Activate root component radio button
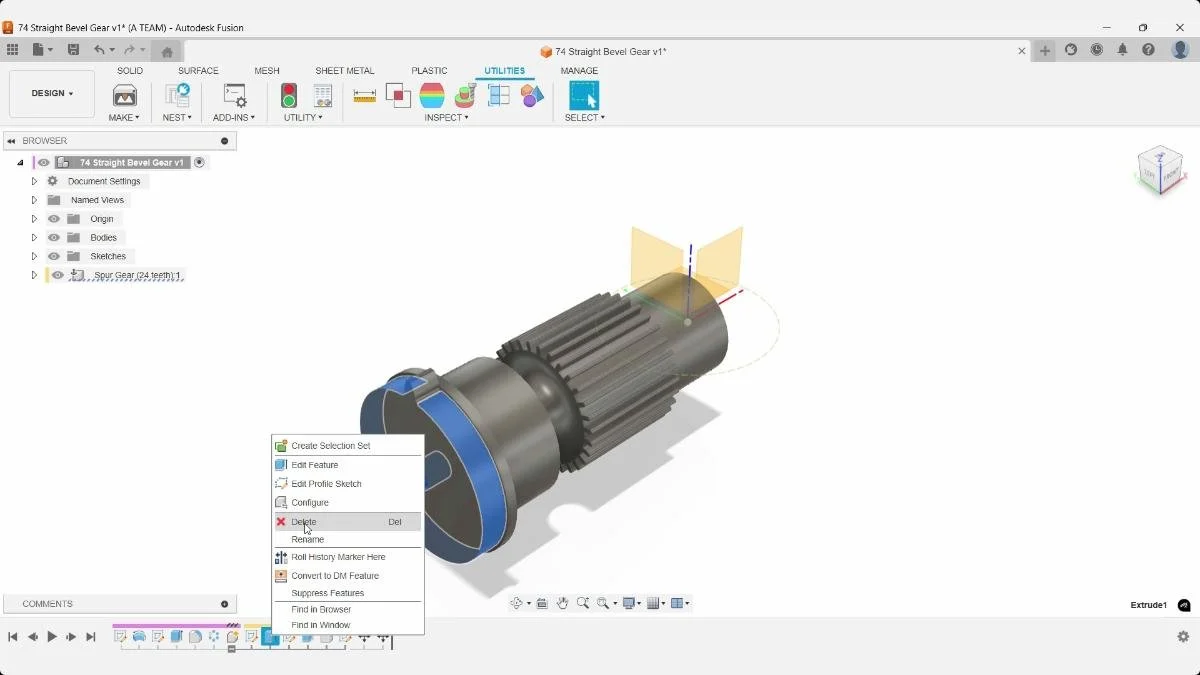Viewport: 1200px width, 675px height. click(x=199, y=162)
